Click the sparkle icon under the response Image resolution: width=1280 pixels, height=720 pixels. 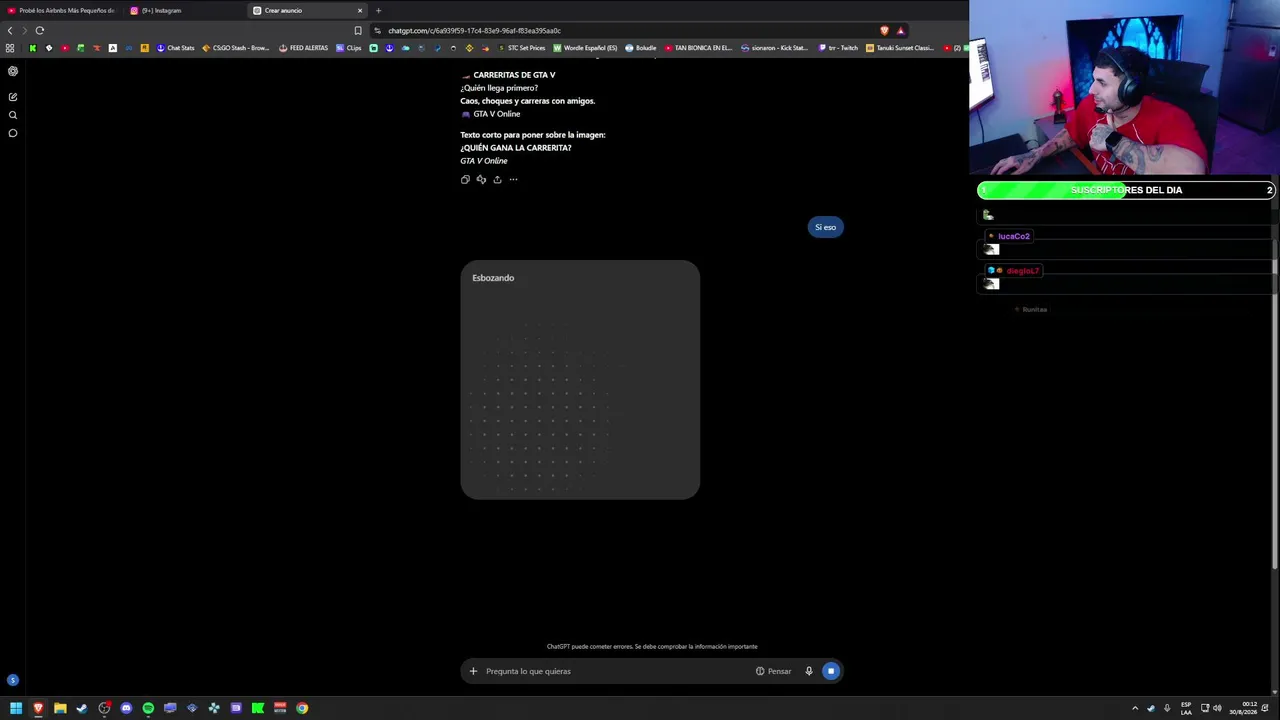click(481, 180)
